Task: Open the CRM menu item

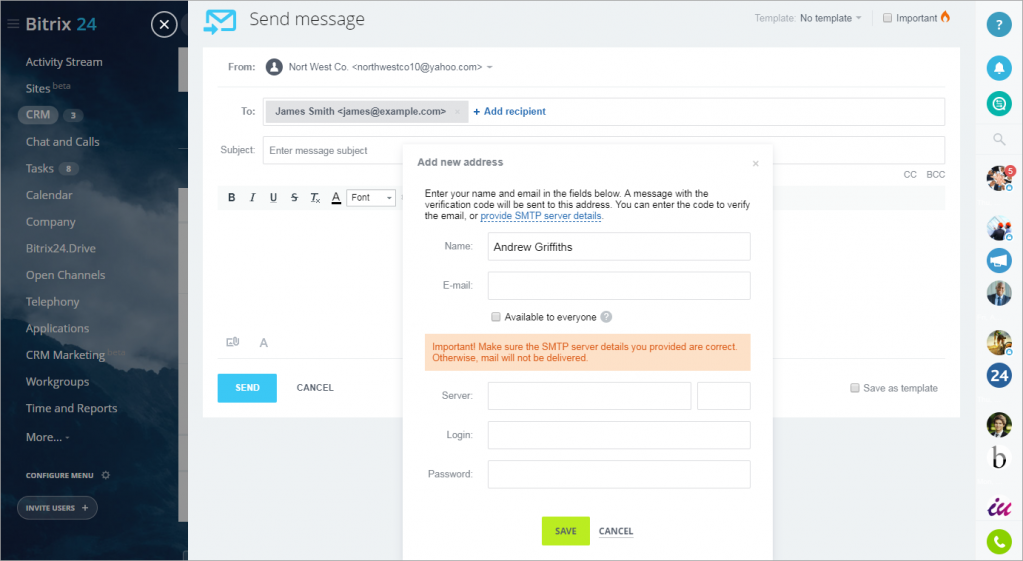Action: tap(38, 115)
